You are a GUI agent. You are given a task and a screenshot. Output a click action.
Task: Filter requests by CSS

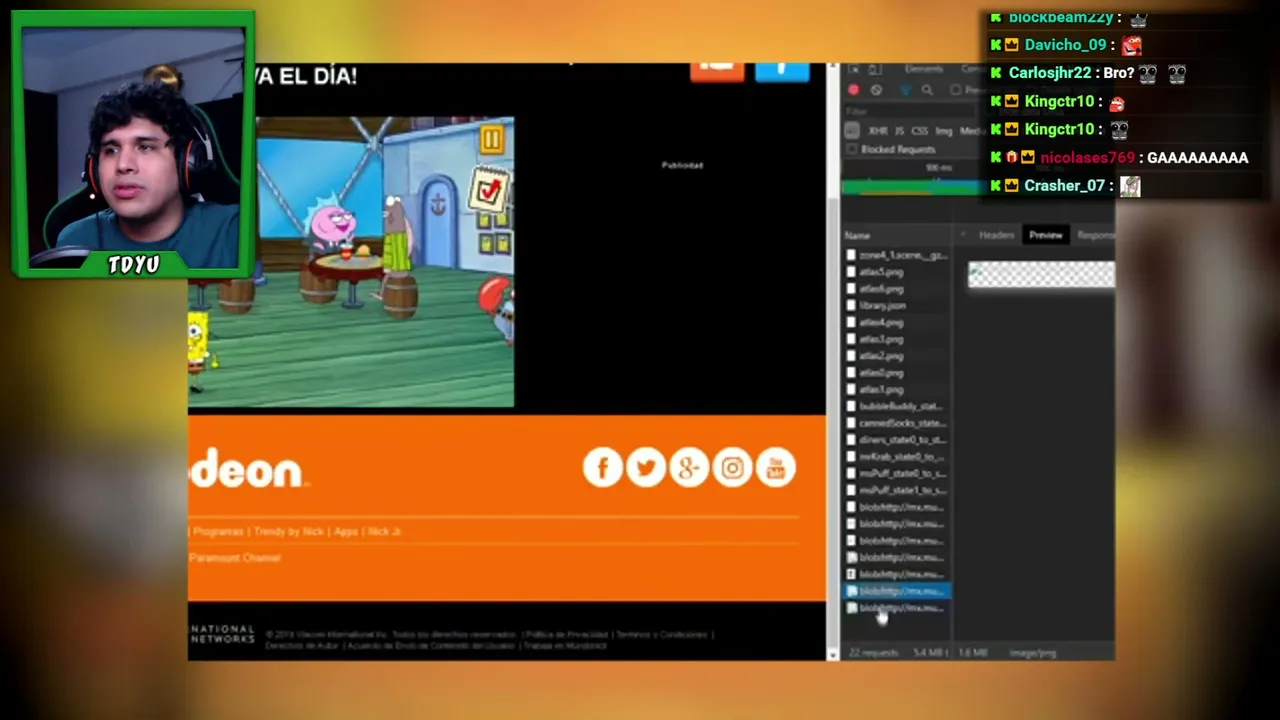click(919, 131)
